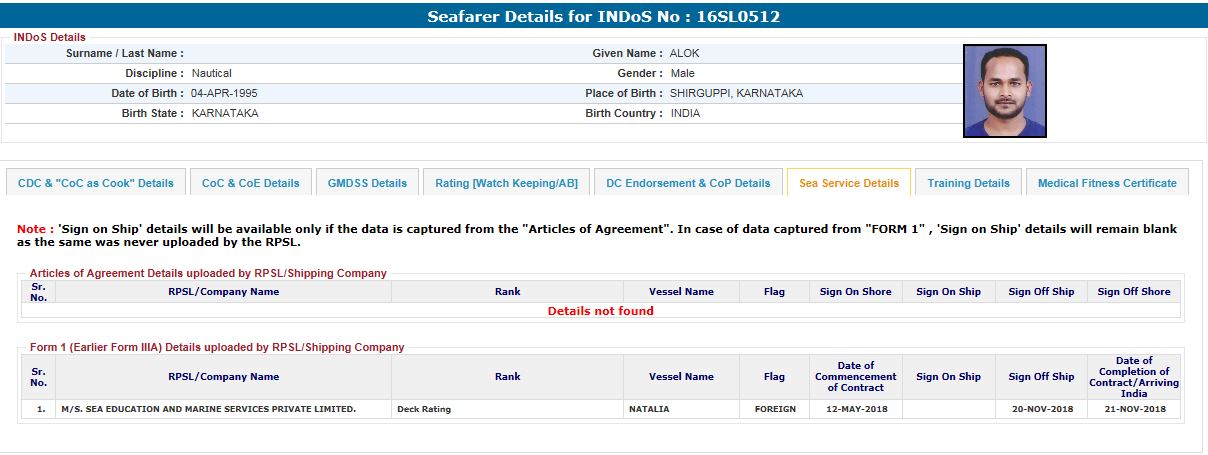This screenshot has width=1208, height=455.
Task: Select the NATALIA vessel name cell
Action: (649, 409)
